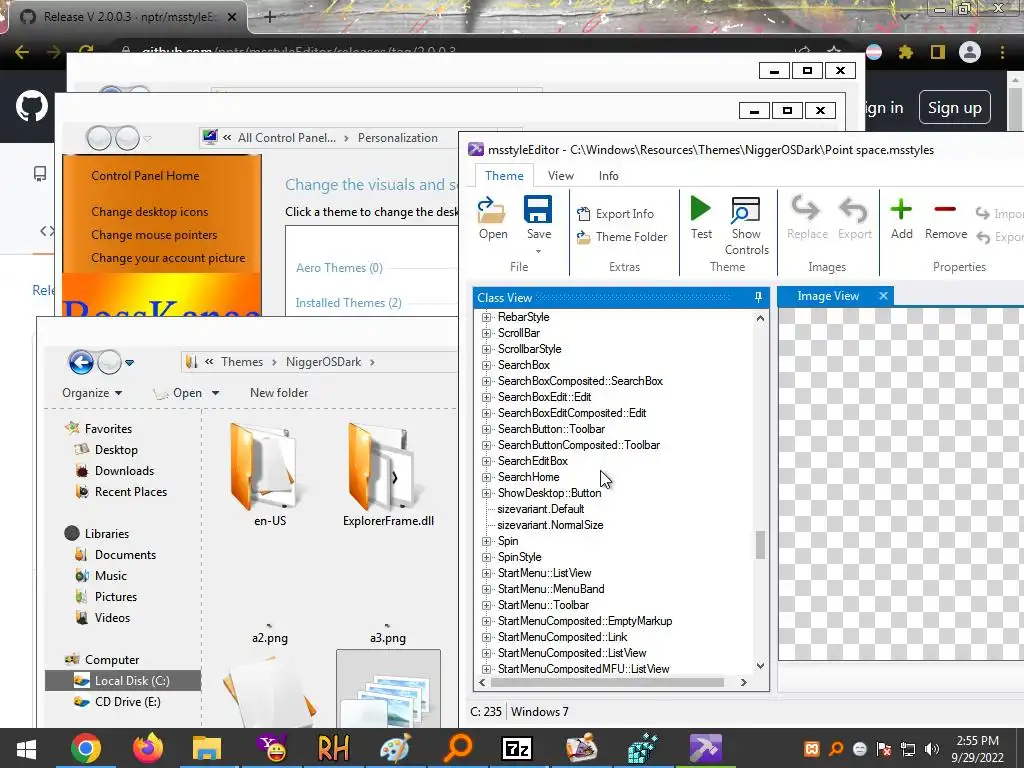The image size is (1024, 768).
Task: Select the Theme ribbon tab
Action: (x=504, y=176)
